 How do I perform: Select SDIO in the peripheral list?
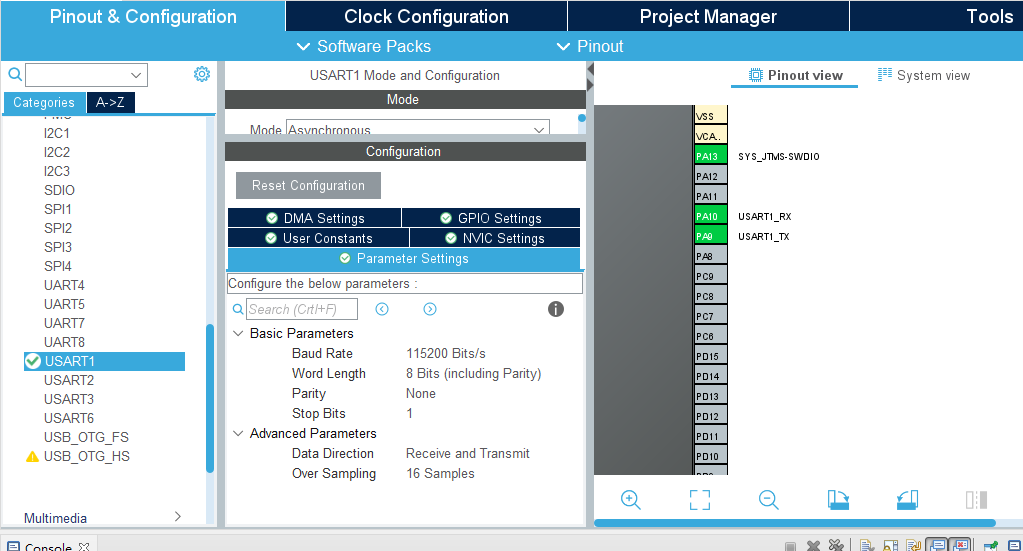click(59, 190)
